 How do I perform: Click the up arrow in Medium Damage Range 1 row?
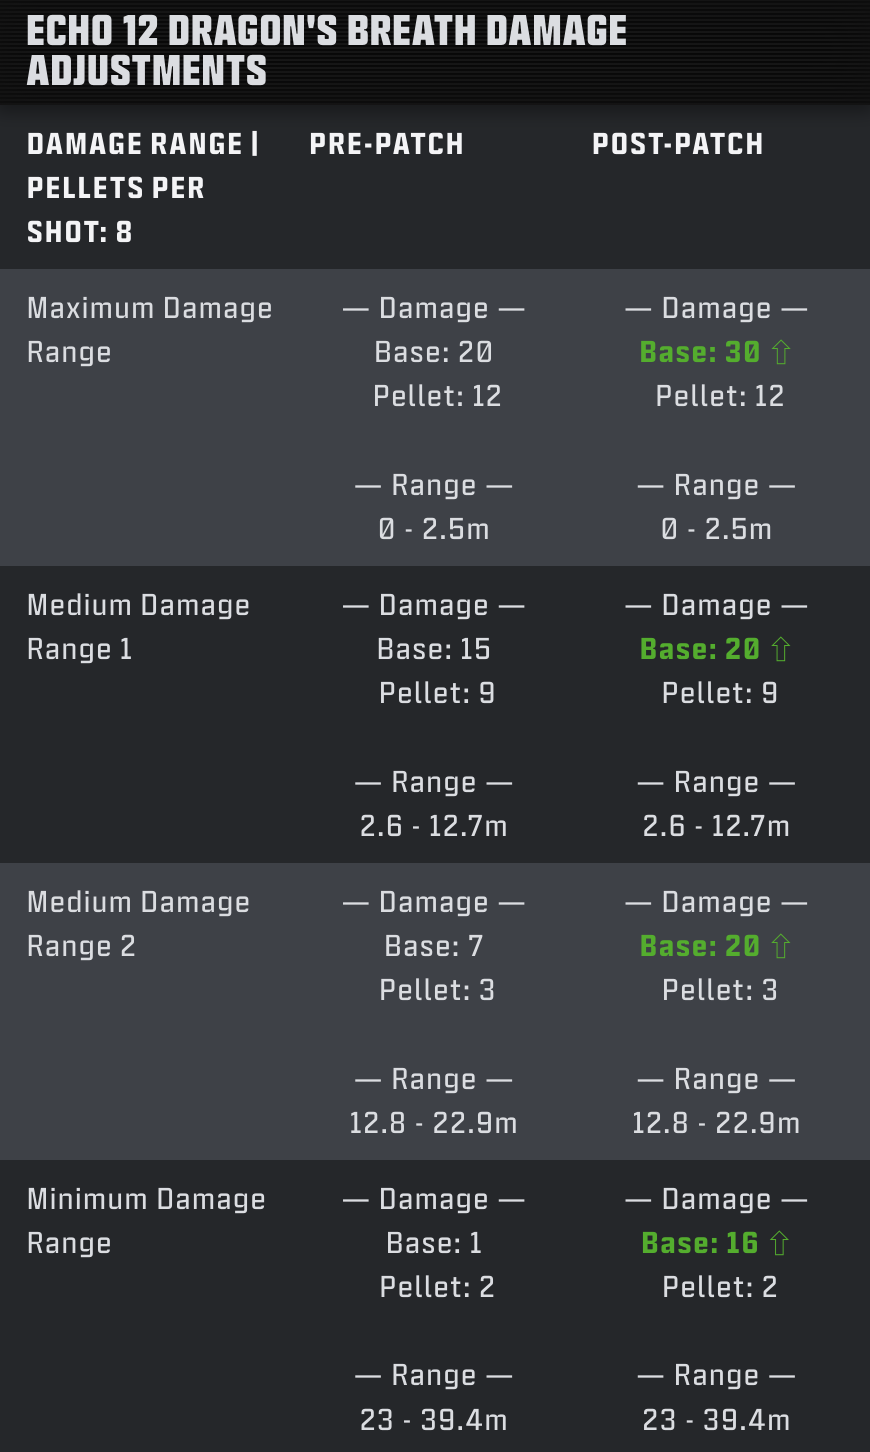click(781, 649)
